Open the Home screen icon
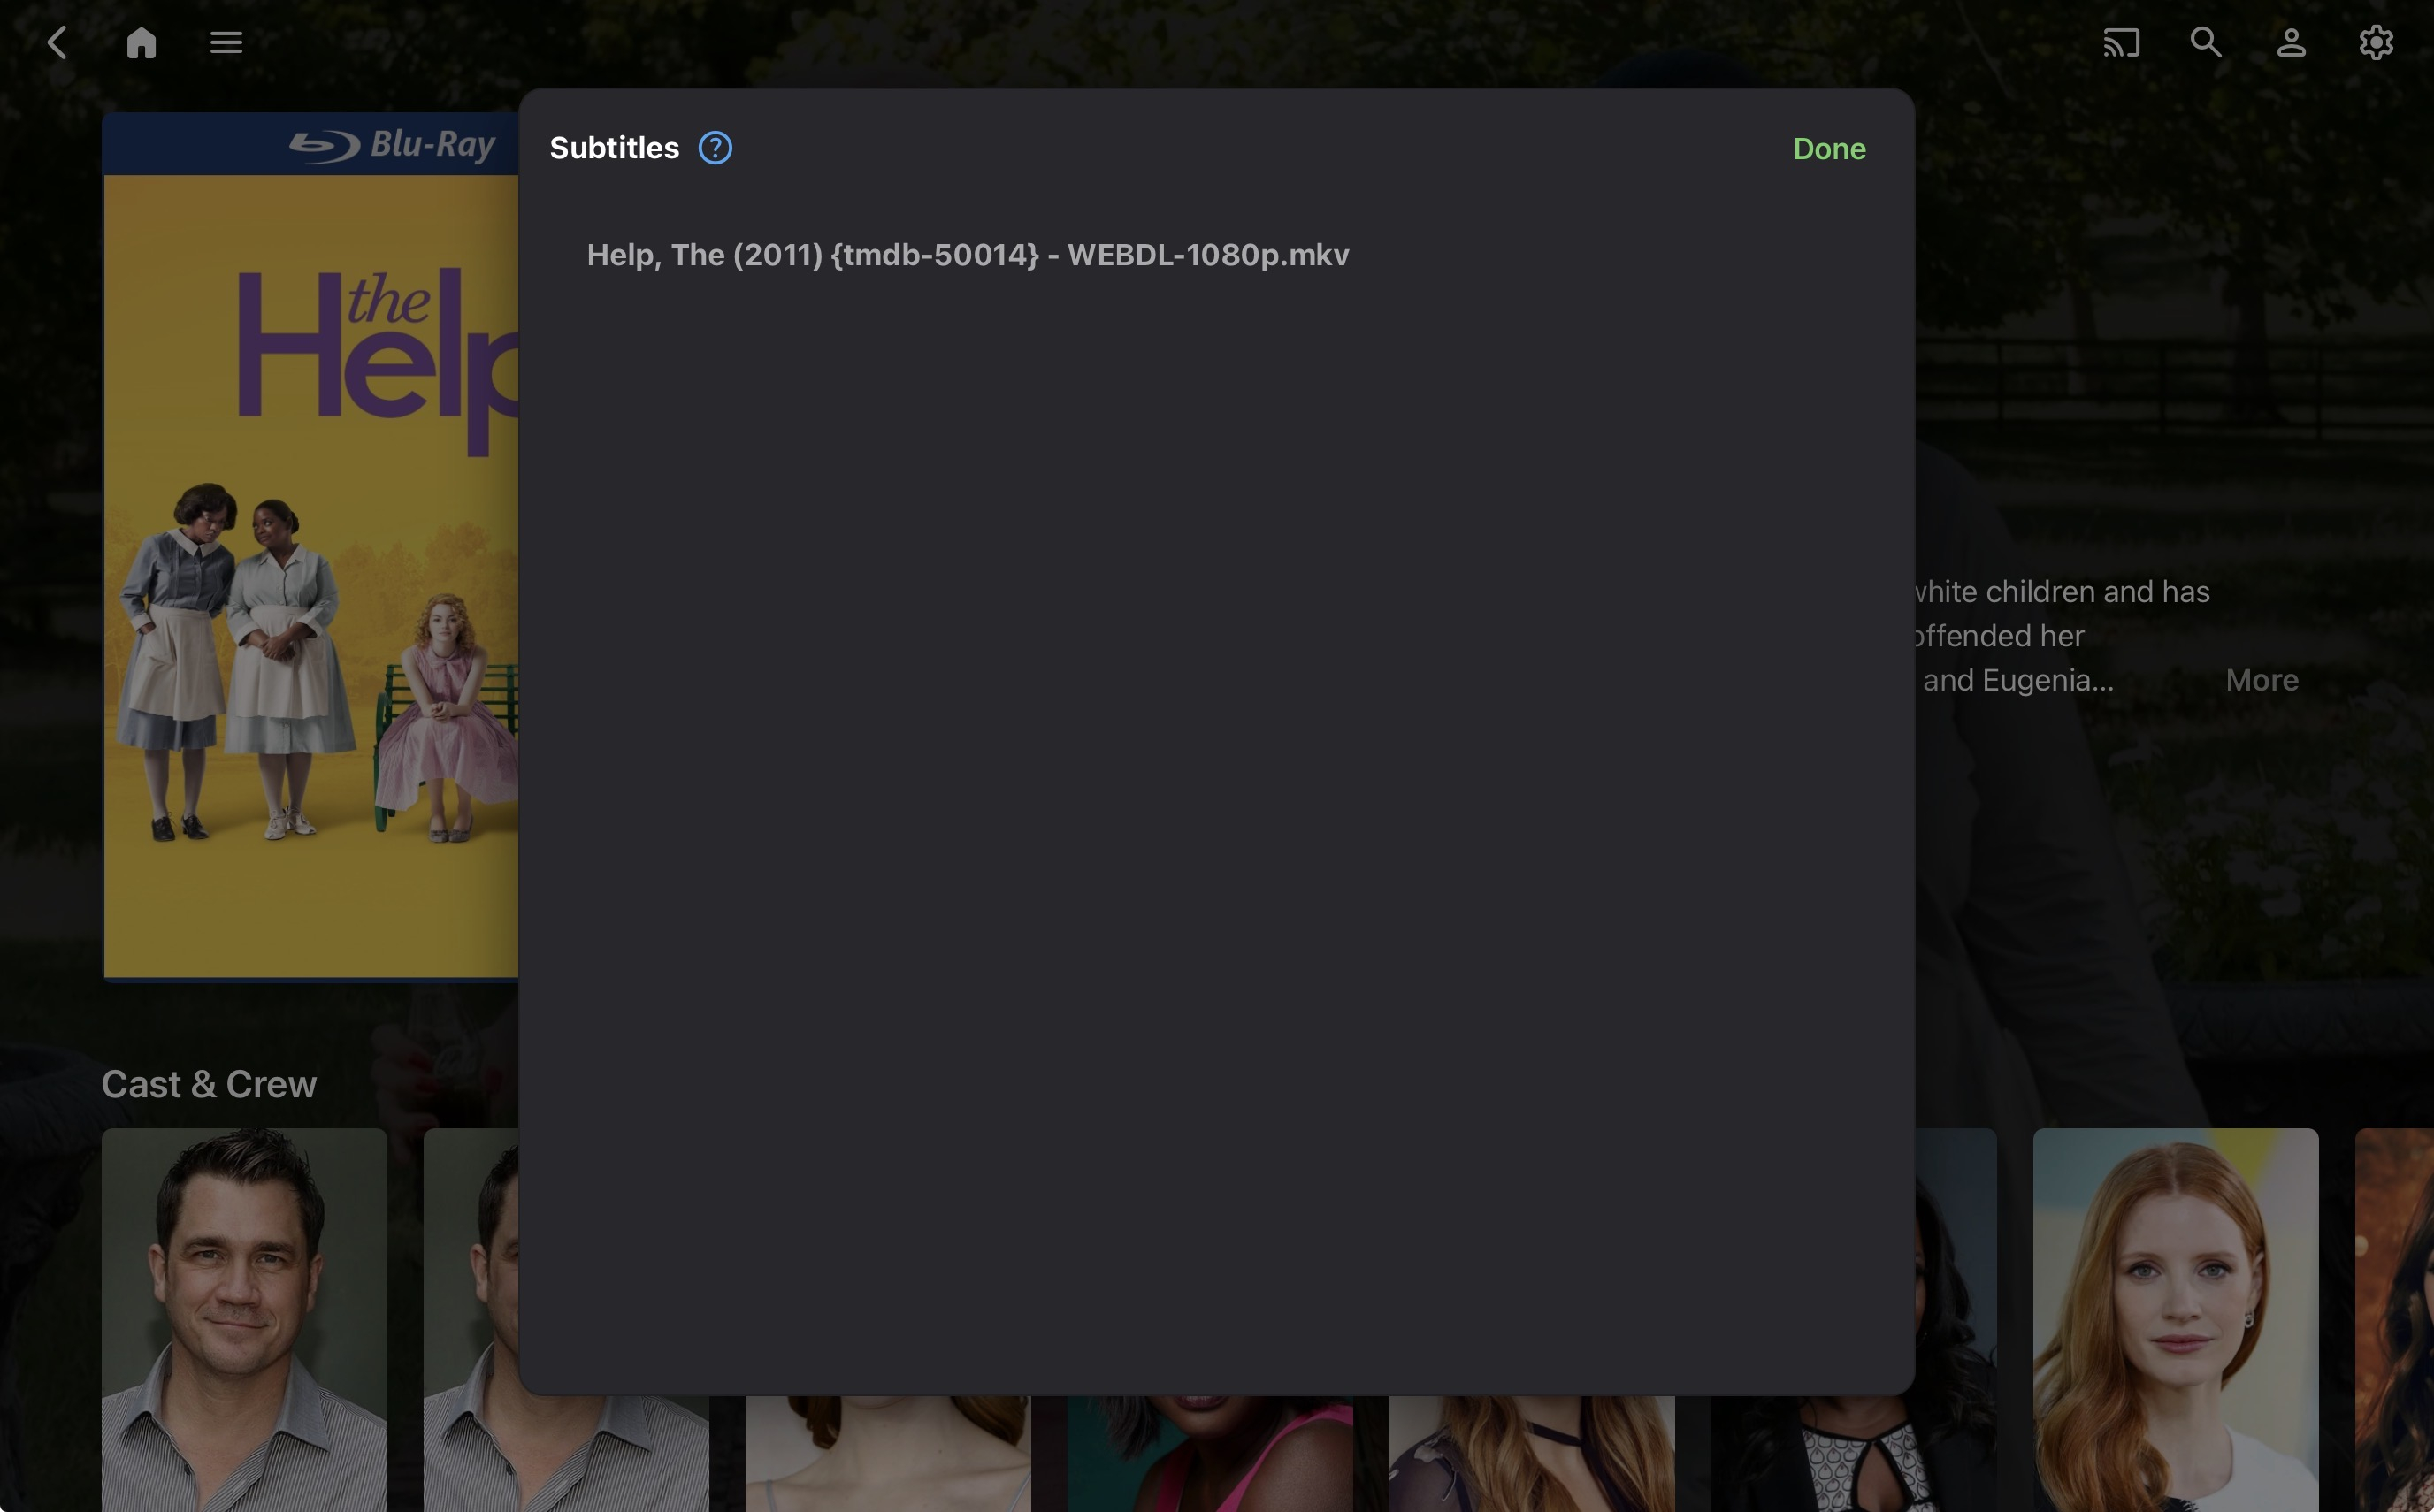The height and width of the screenshot is (1512, 2434). pos(141,43)
